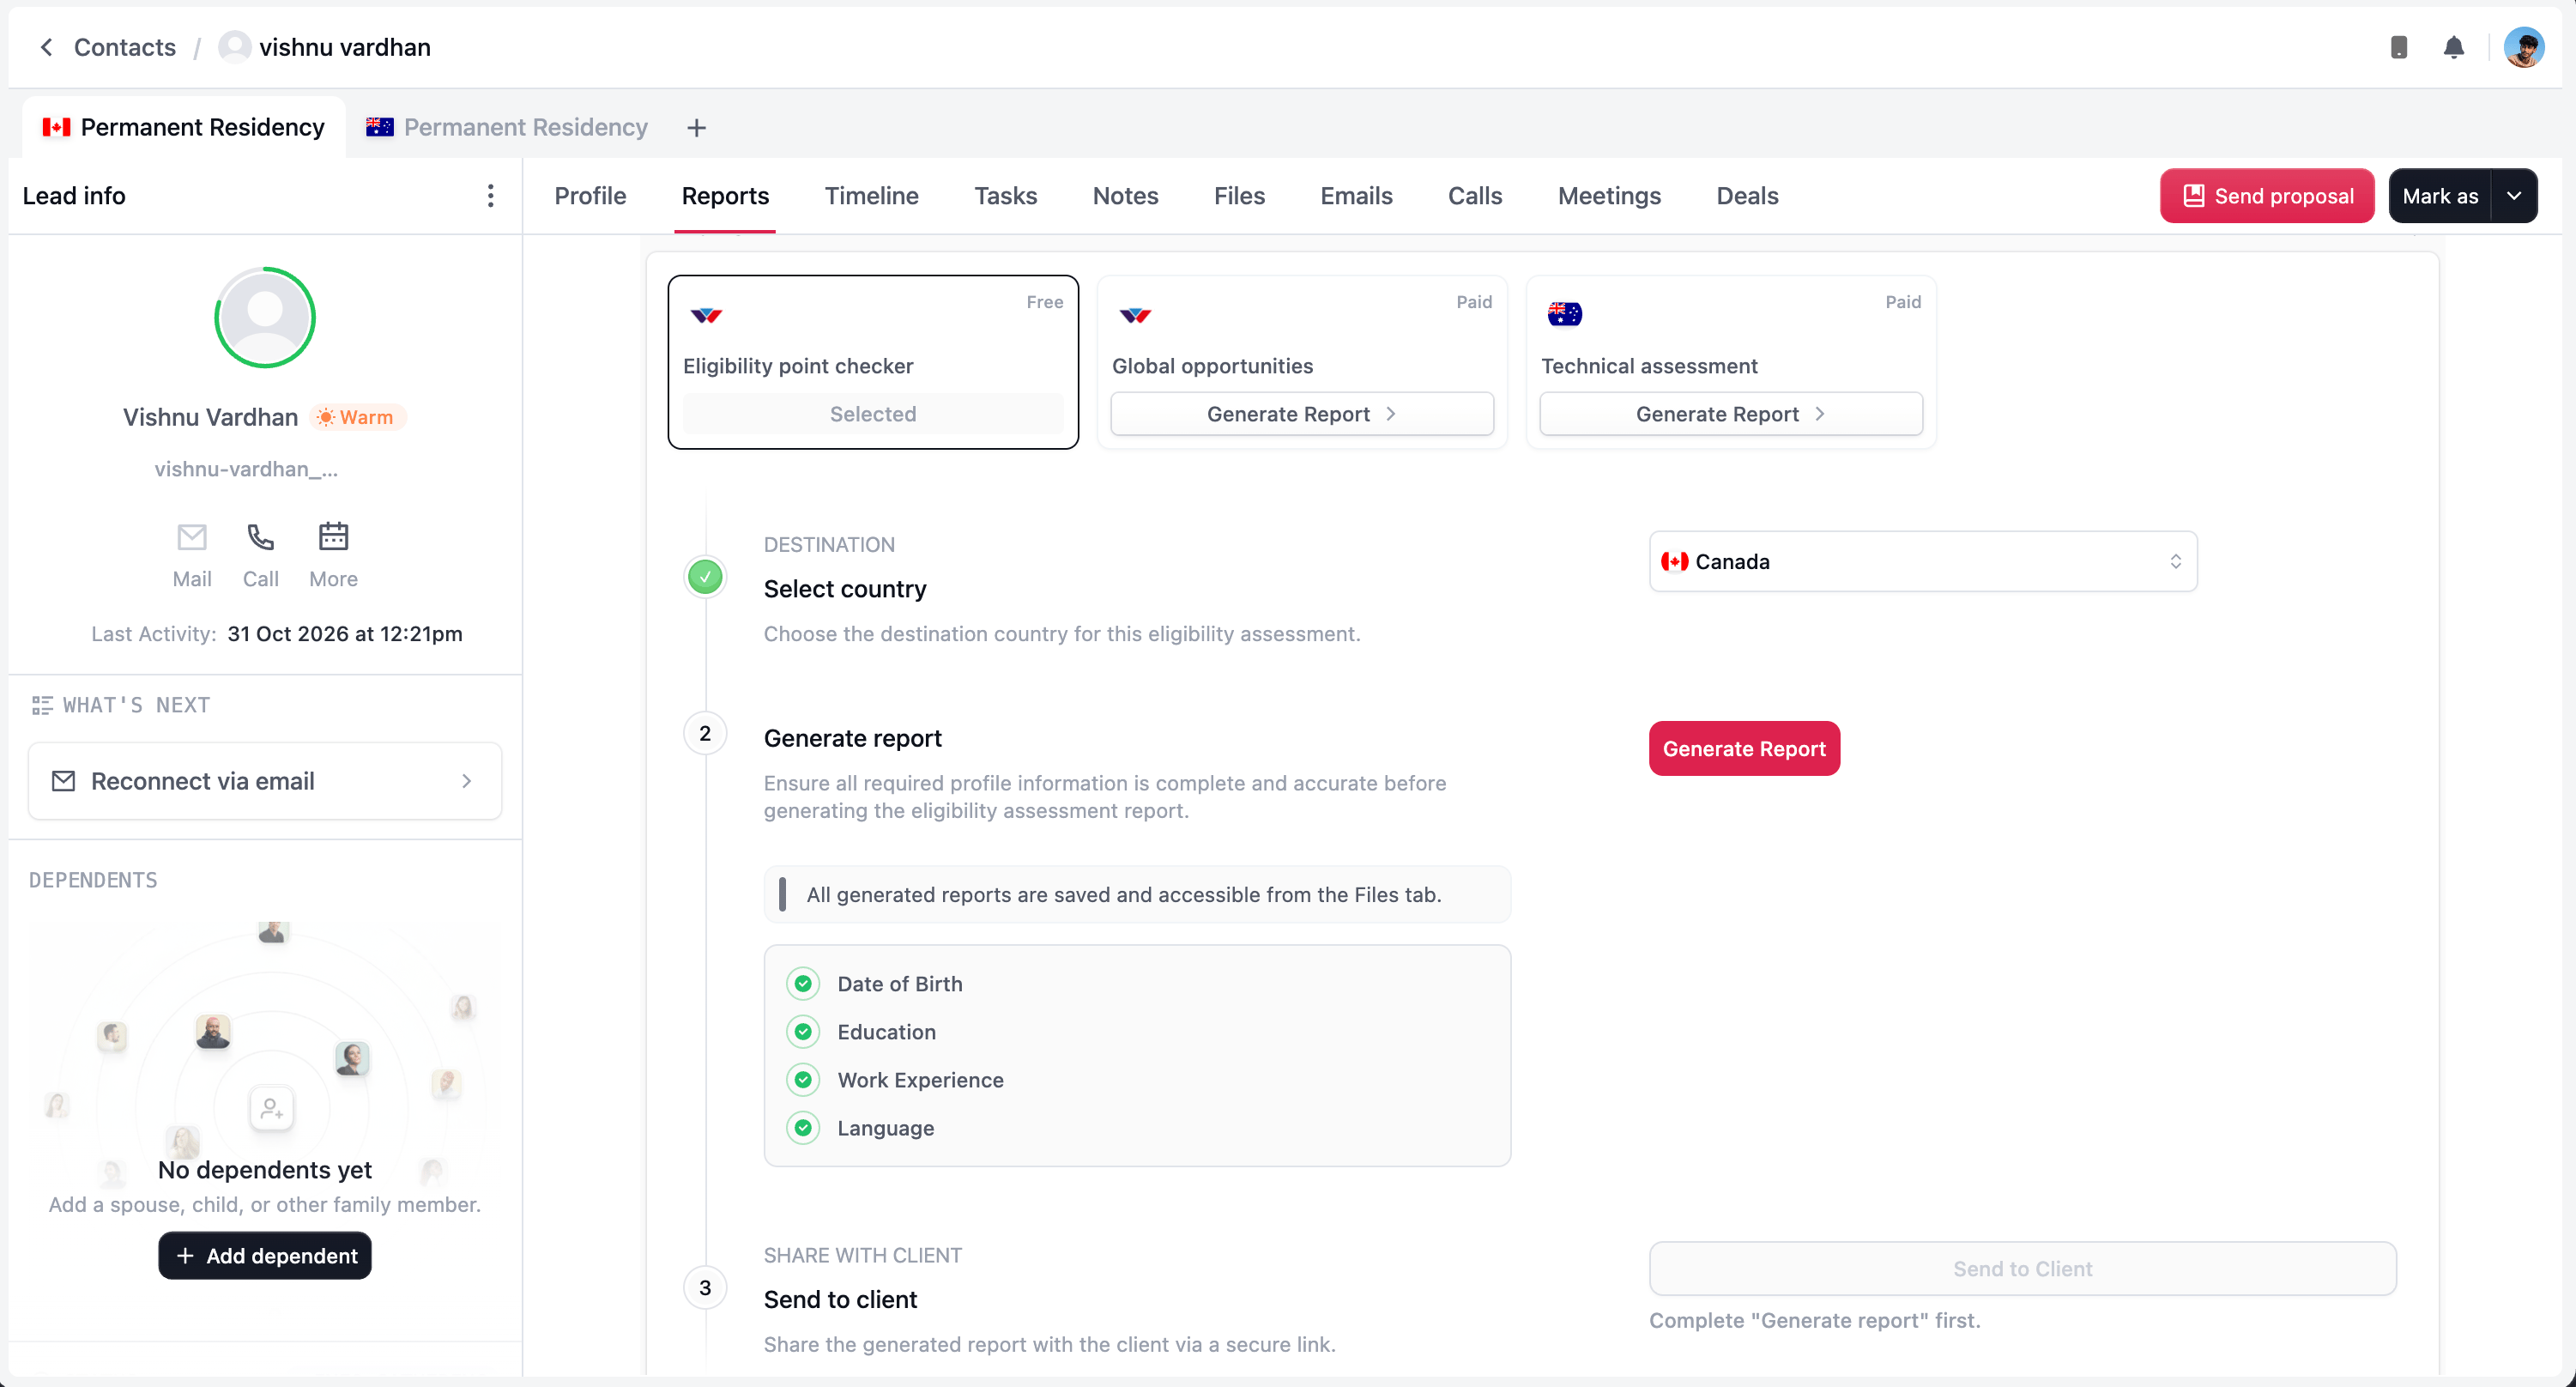Open the Deals tab
Screen dimensions: 2576x1387
pyautogui.click(x=1747, y=196)
